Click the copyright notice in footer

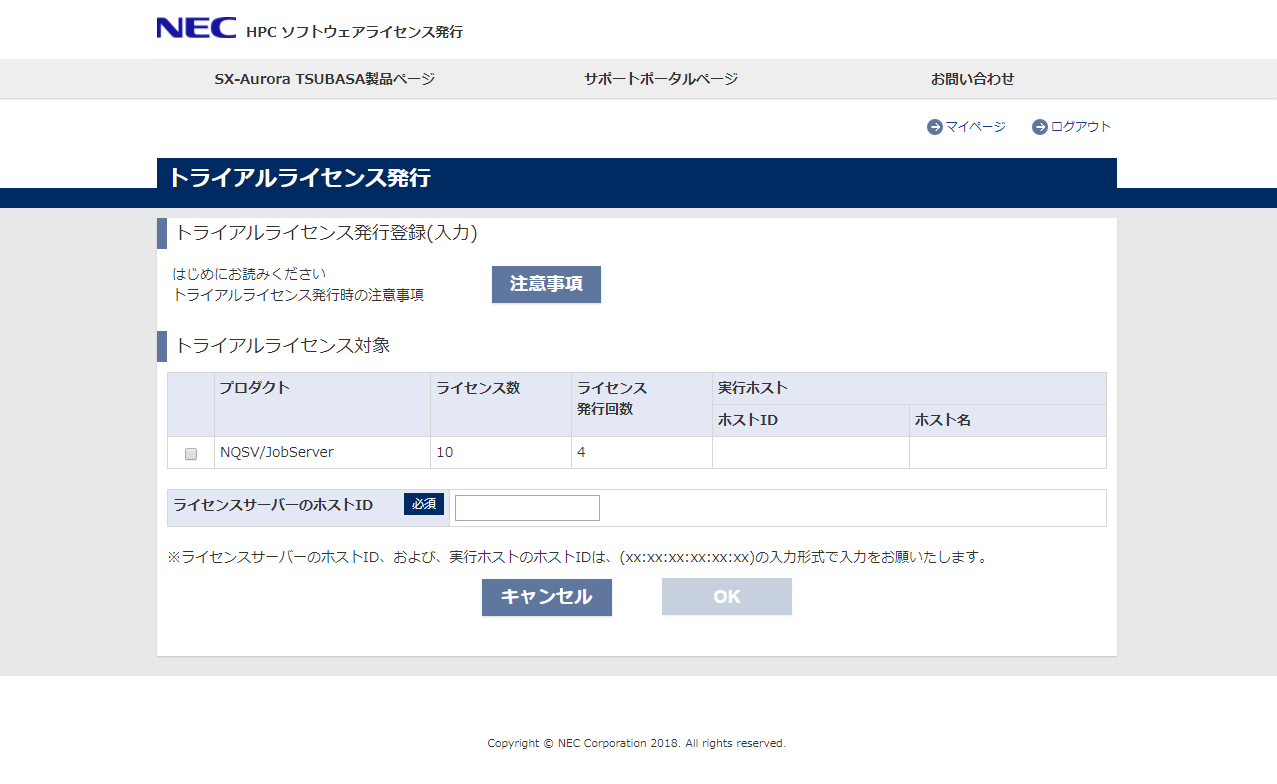tap(637, 743)
